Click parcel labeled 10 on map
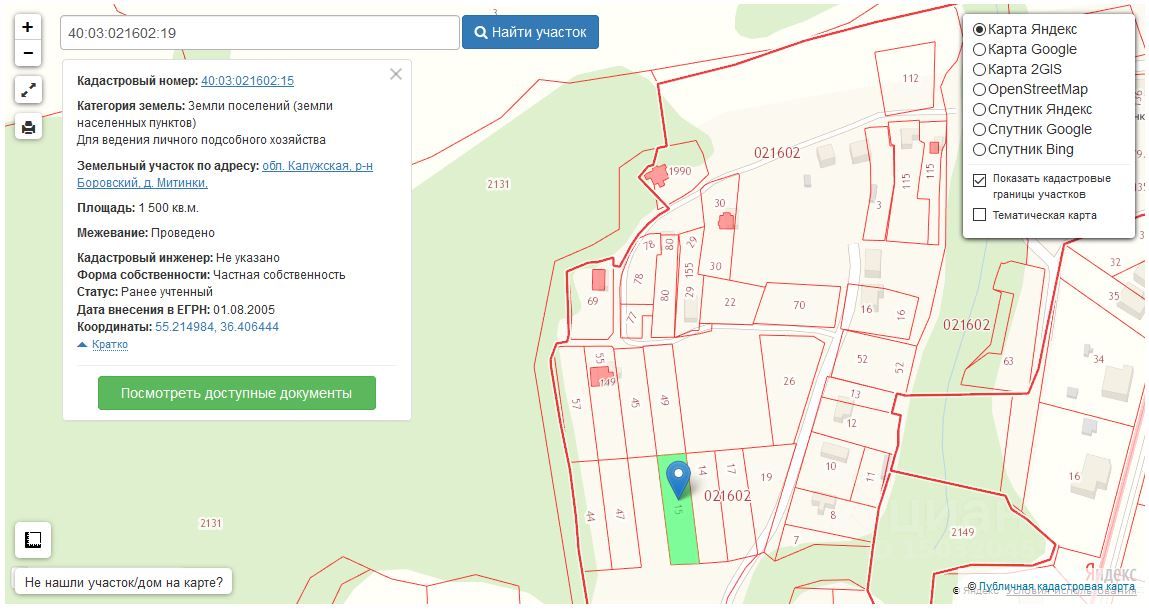Screen dimensions: 1149x610 (x=830, y=466)
